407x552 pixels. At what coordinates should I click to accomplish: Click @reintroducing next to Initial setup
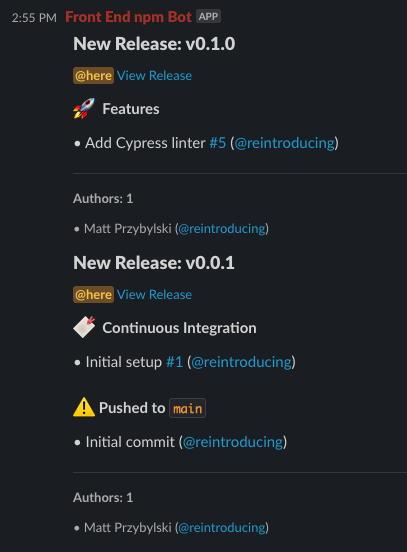[242, 362]
